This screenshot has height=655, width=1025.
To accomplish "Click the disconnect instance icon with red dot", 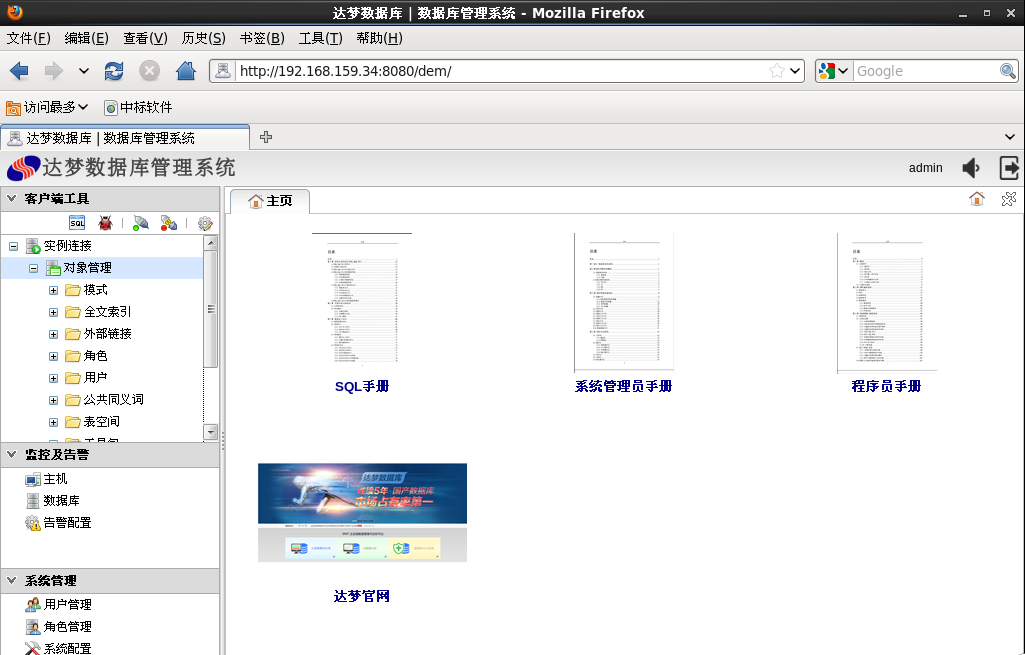I will point(167,222).
